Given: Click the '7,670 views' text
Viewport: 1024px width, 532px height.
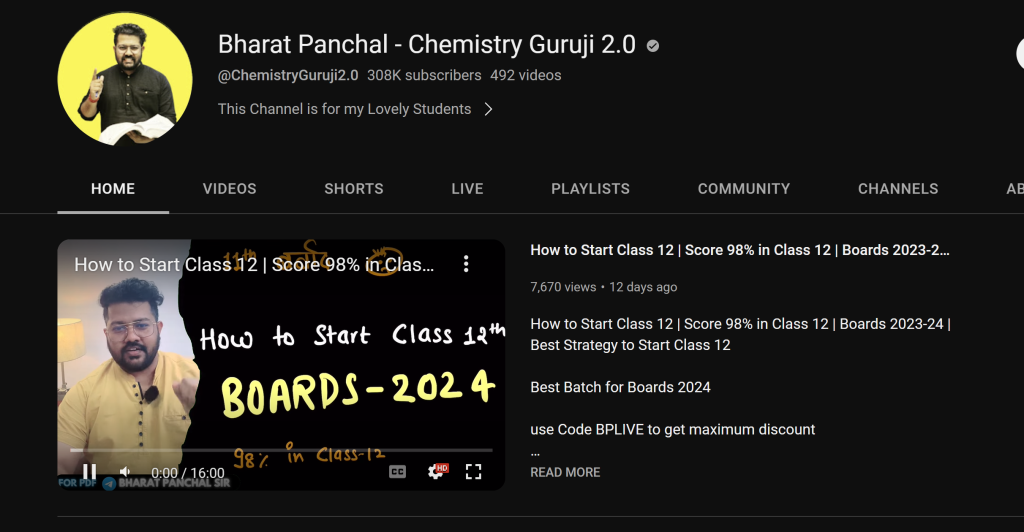Looking at the screenshot, I should pyautogui.click(x=563, y=287).
